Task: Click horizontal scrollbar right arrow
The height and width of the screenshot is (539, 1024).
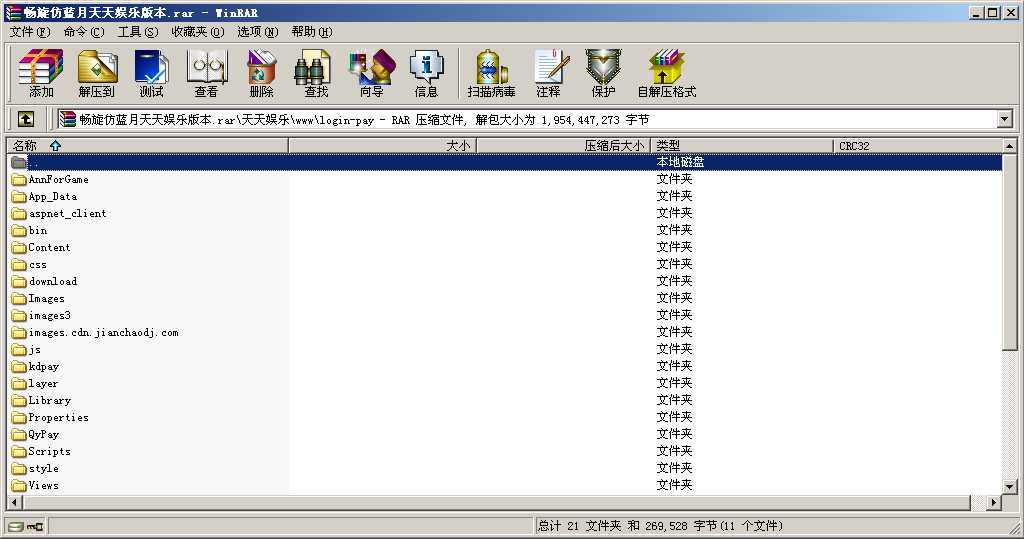Action: (994, 502)
